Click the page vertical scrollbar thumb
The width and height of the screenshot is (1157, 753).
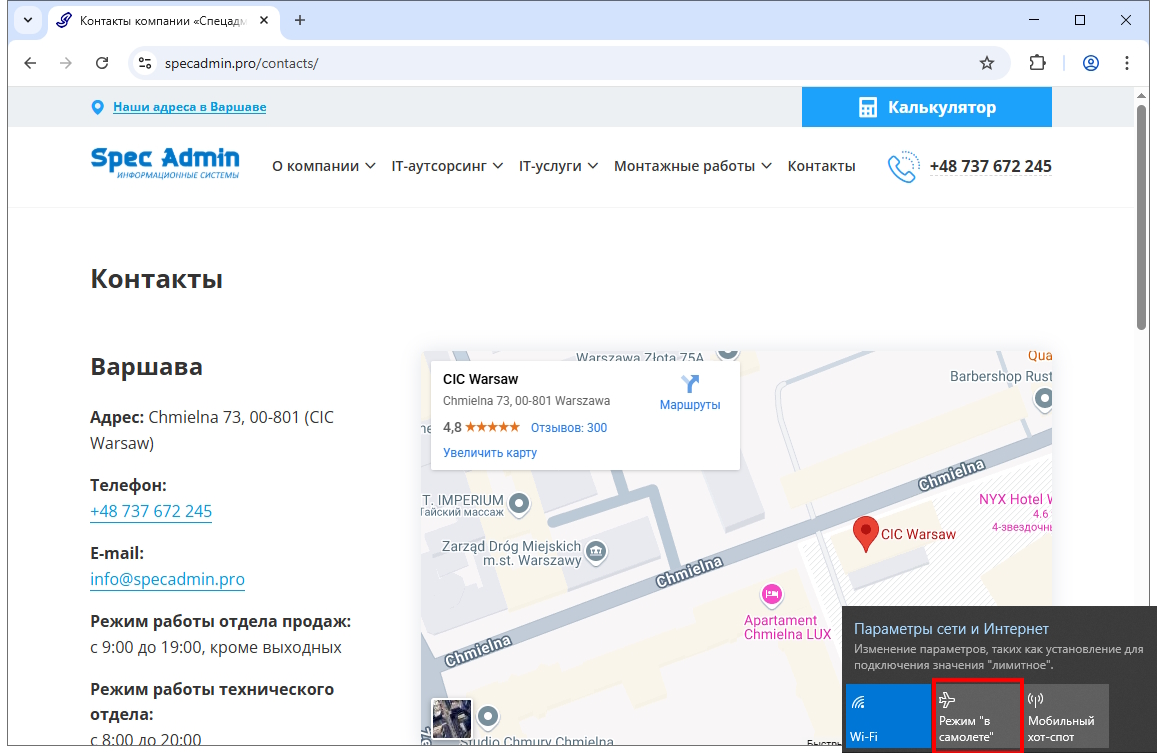click(1142, 218)
